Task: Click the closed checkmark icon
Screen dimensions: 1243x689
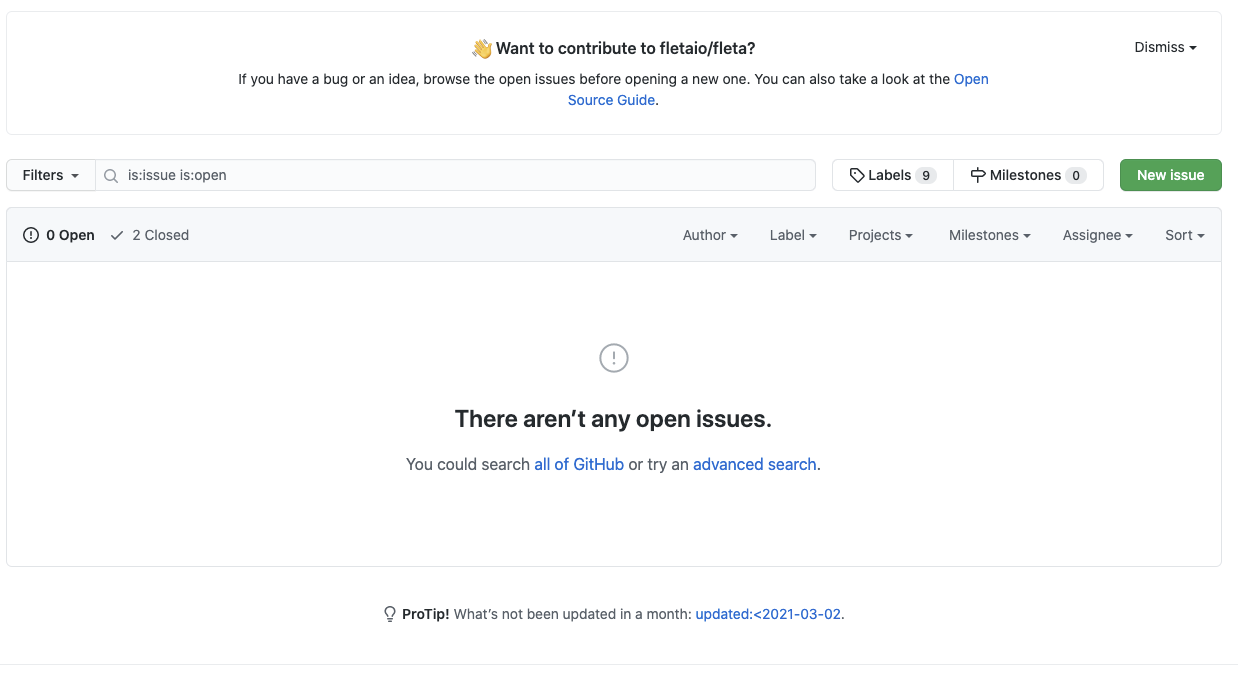Action: click(117, 235)
